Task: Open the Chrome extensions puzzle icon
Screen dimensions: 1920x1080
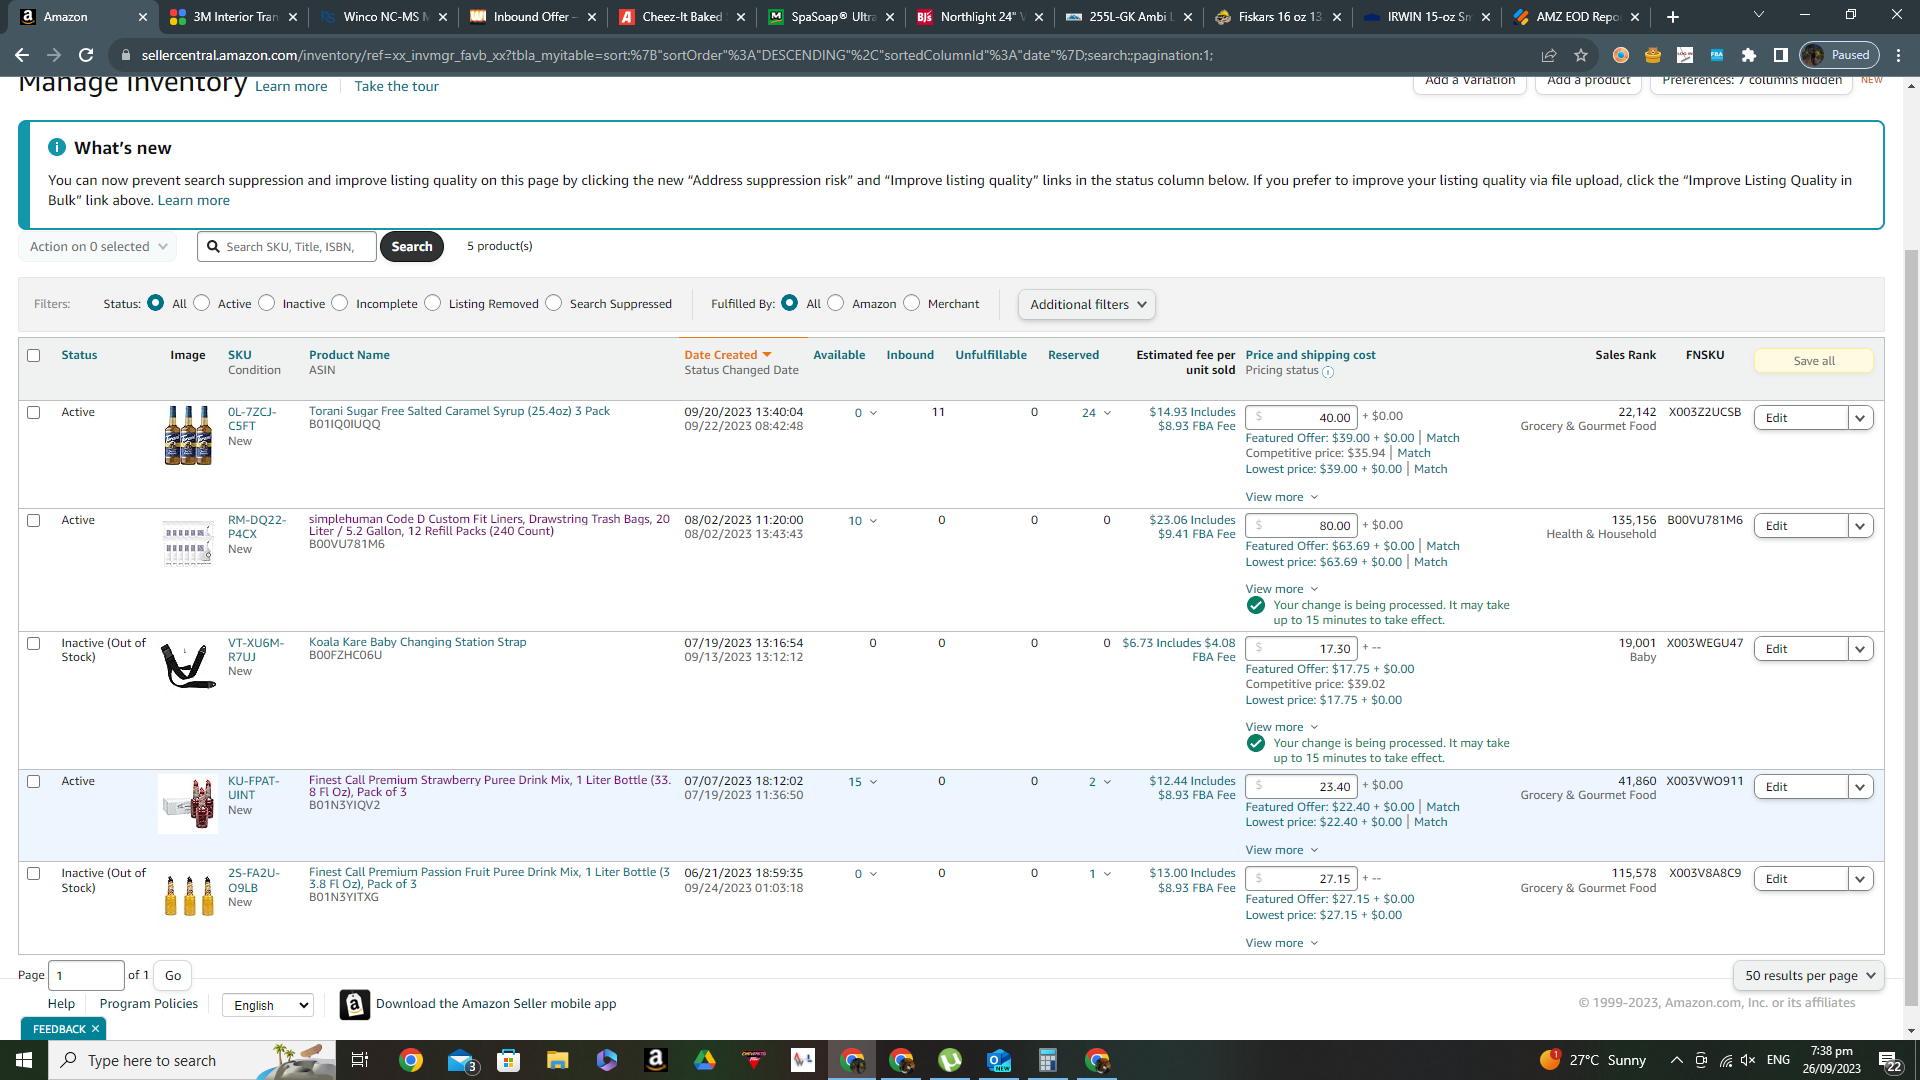Action: click(x=1749, y=55)
